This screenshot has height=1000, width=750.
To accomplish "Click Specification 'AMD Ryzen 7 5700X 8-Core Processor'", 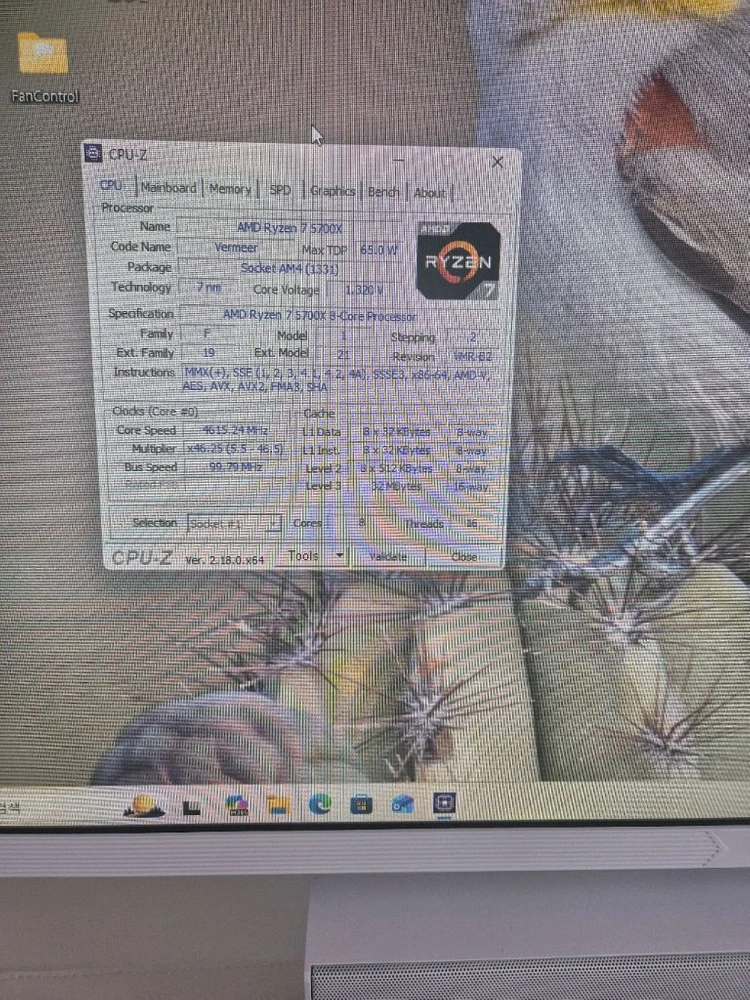I will point(319,315).
